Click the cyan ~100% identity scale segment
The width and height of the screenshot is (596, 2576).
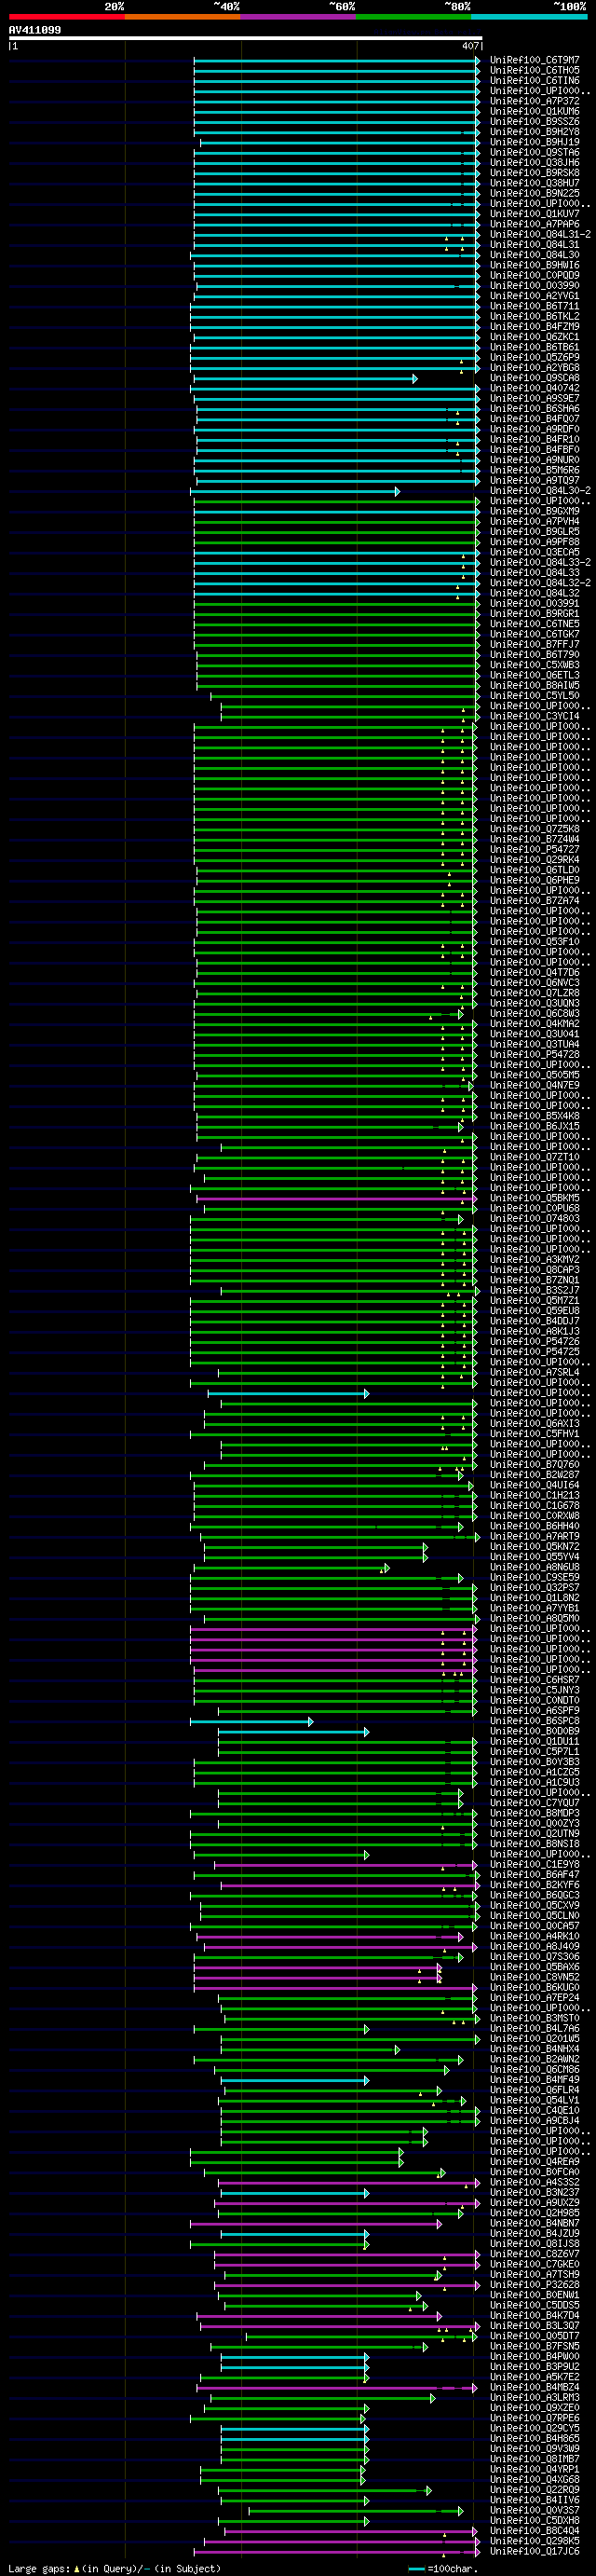pyautogui.click(x=530, y=17)
